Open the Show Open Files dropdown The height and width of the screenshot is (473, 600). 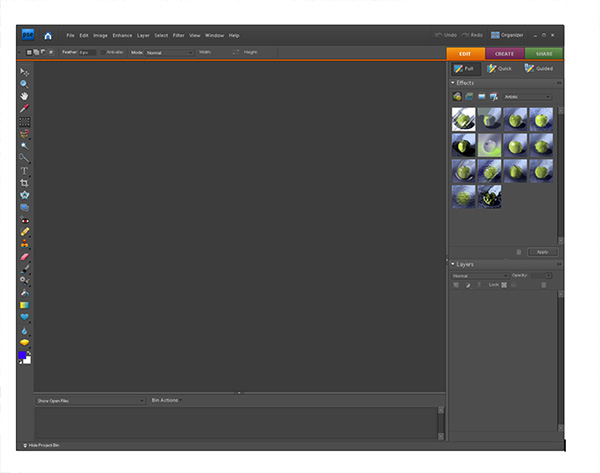(90, 401)
